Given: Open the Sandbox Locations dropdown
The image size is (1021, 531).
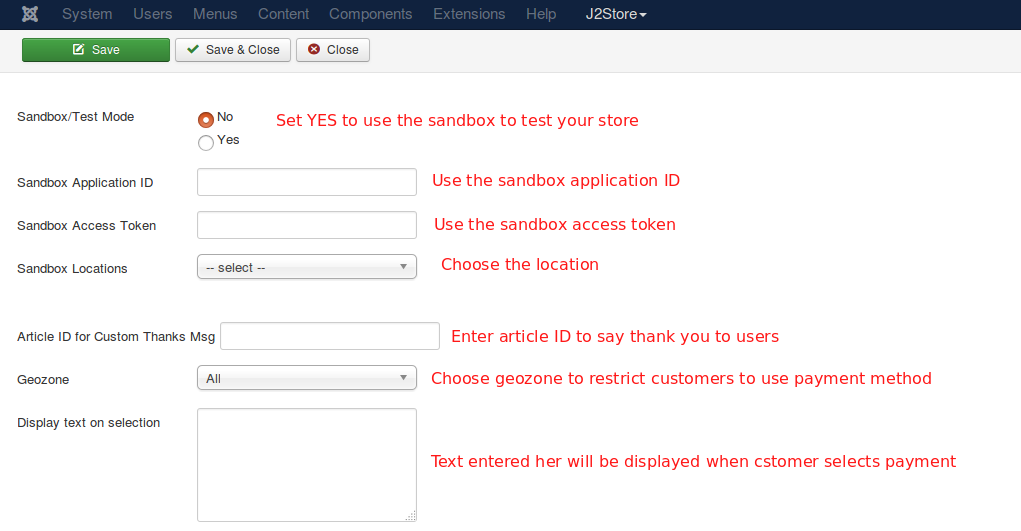Looking at the screenshot, I should [307, 267].
